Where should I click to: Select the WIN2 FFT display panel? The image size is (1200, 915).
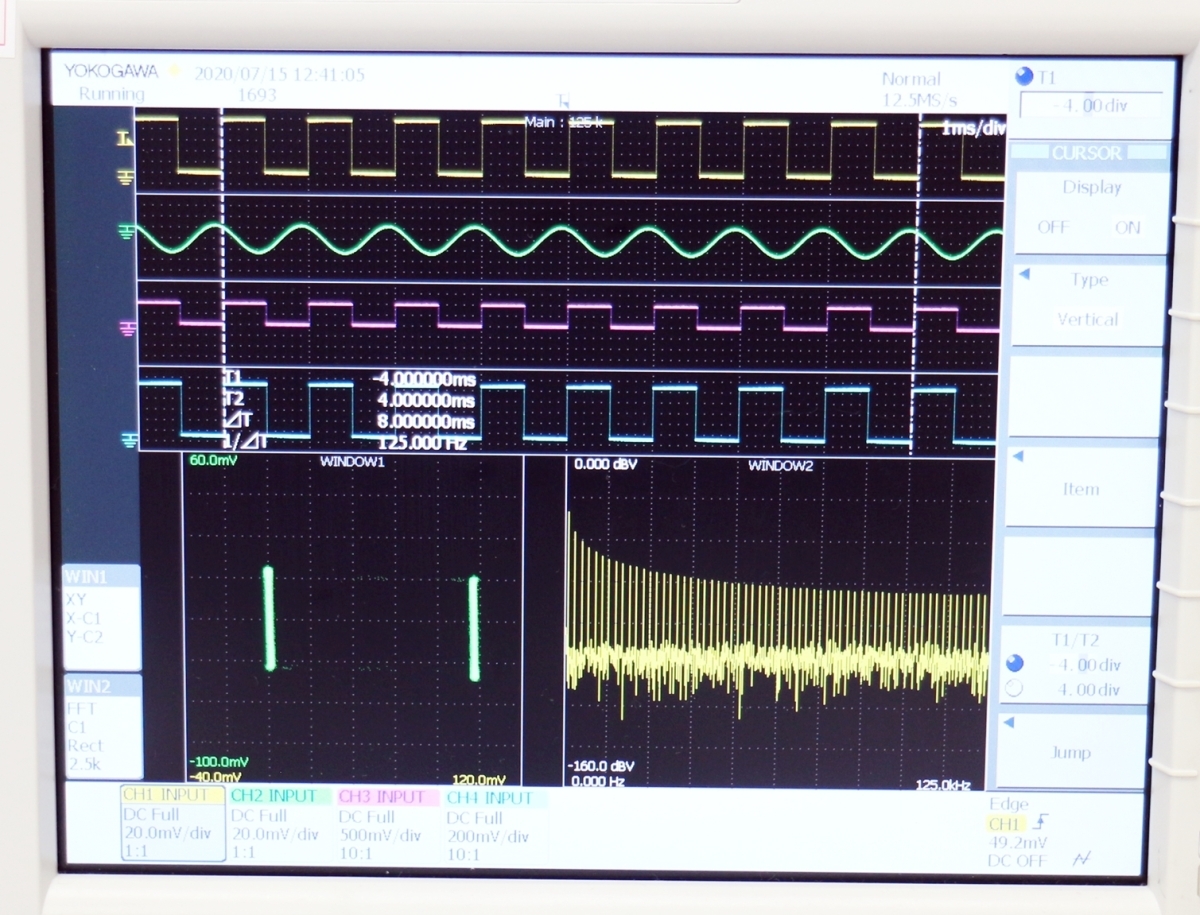(102, 726)
